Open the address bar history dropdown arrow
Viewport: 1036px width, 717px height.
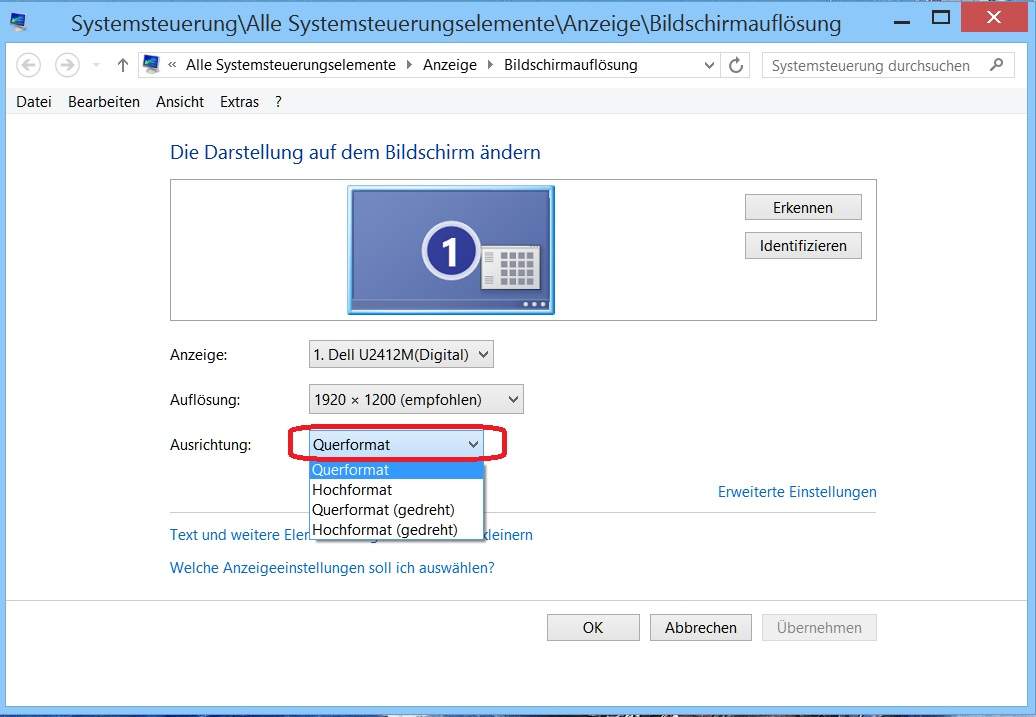pos(708,65)
